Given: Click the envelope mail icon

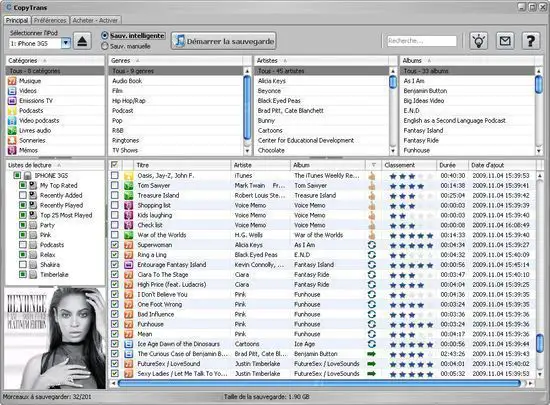Looking at the screenshot, I should click(505, 41).
